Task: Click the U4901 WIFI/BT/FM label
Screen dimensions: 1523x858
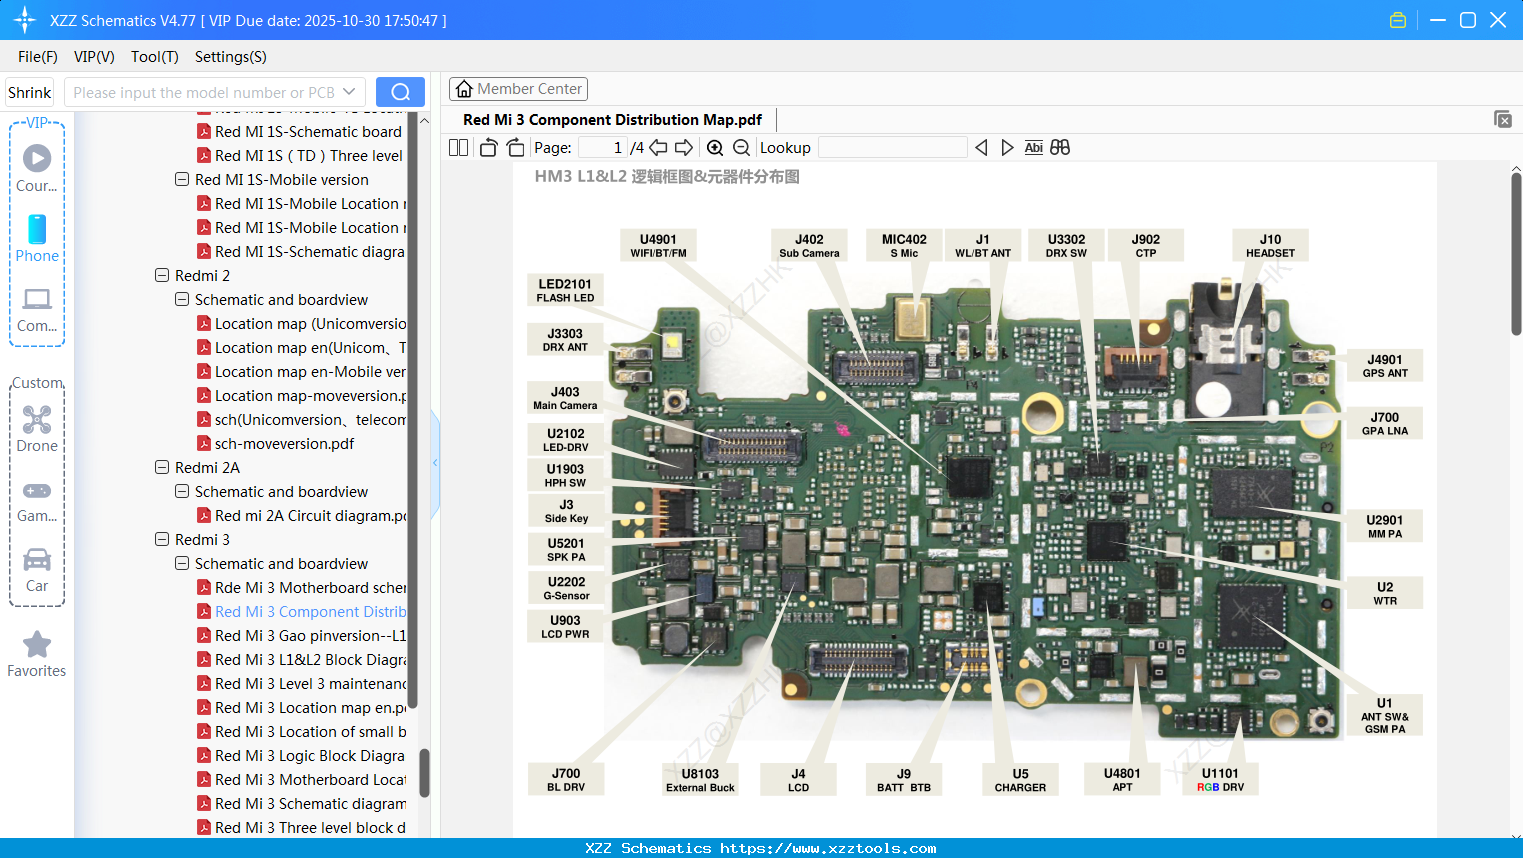Action: pos(658,246)
